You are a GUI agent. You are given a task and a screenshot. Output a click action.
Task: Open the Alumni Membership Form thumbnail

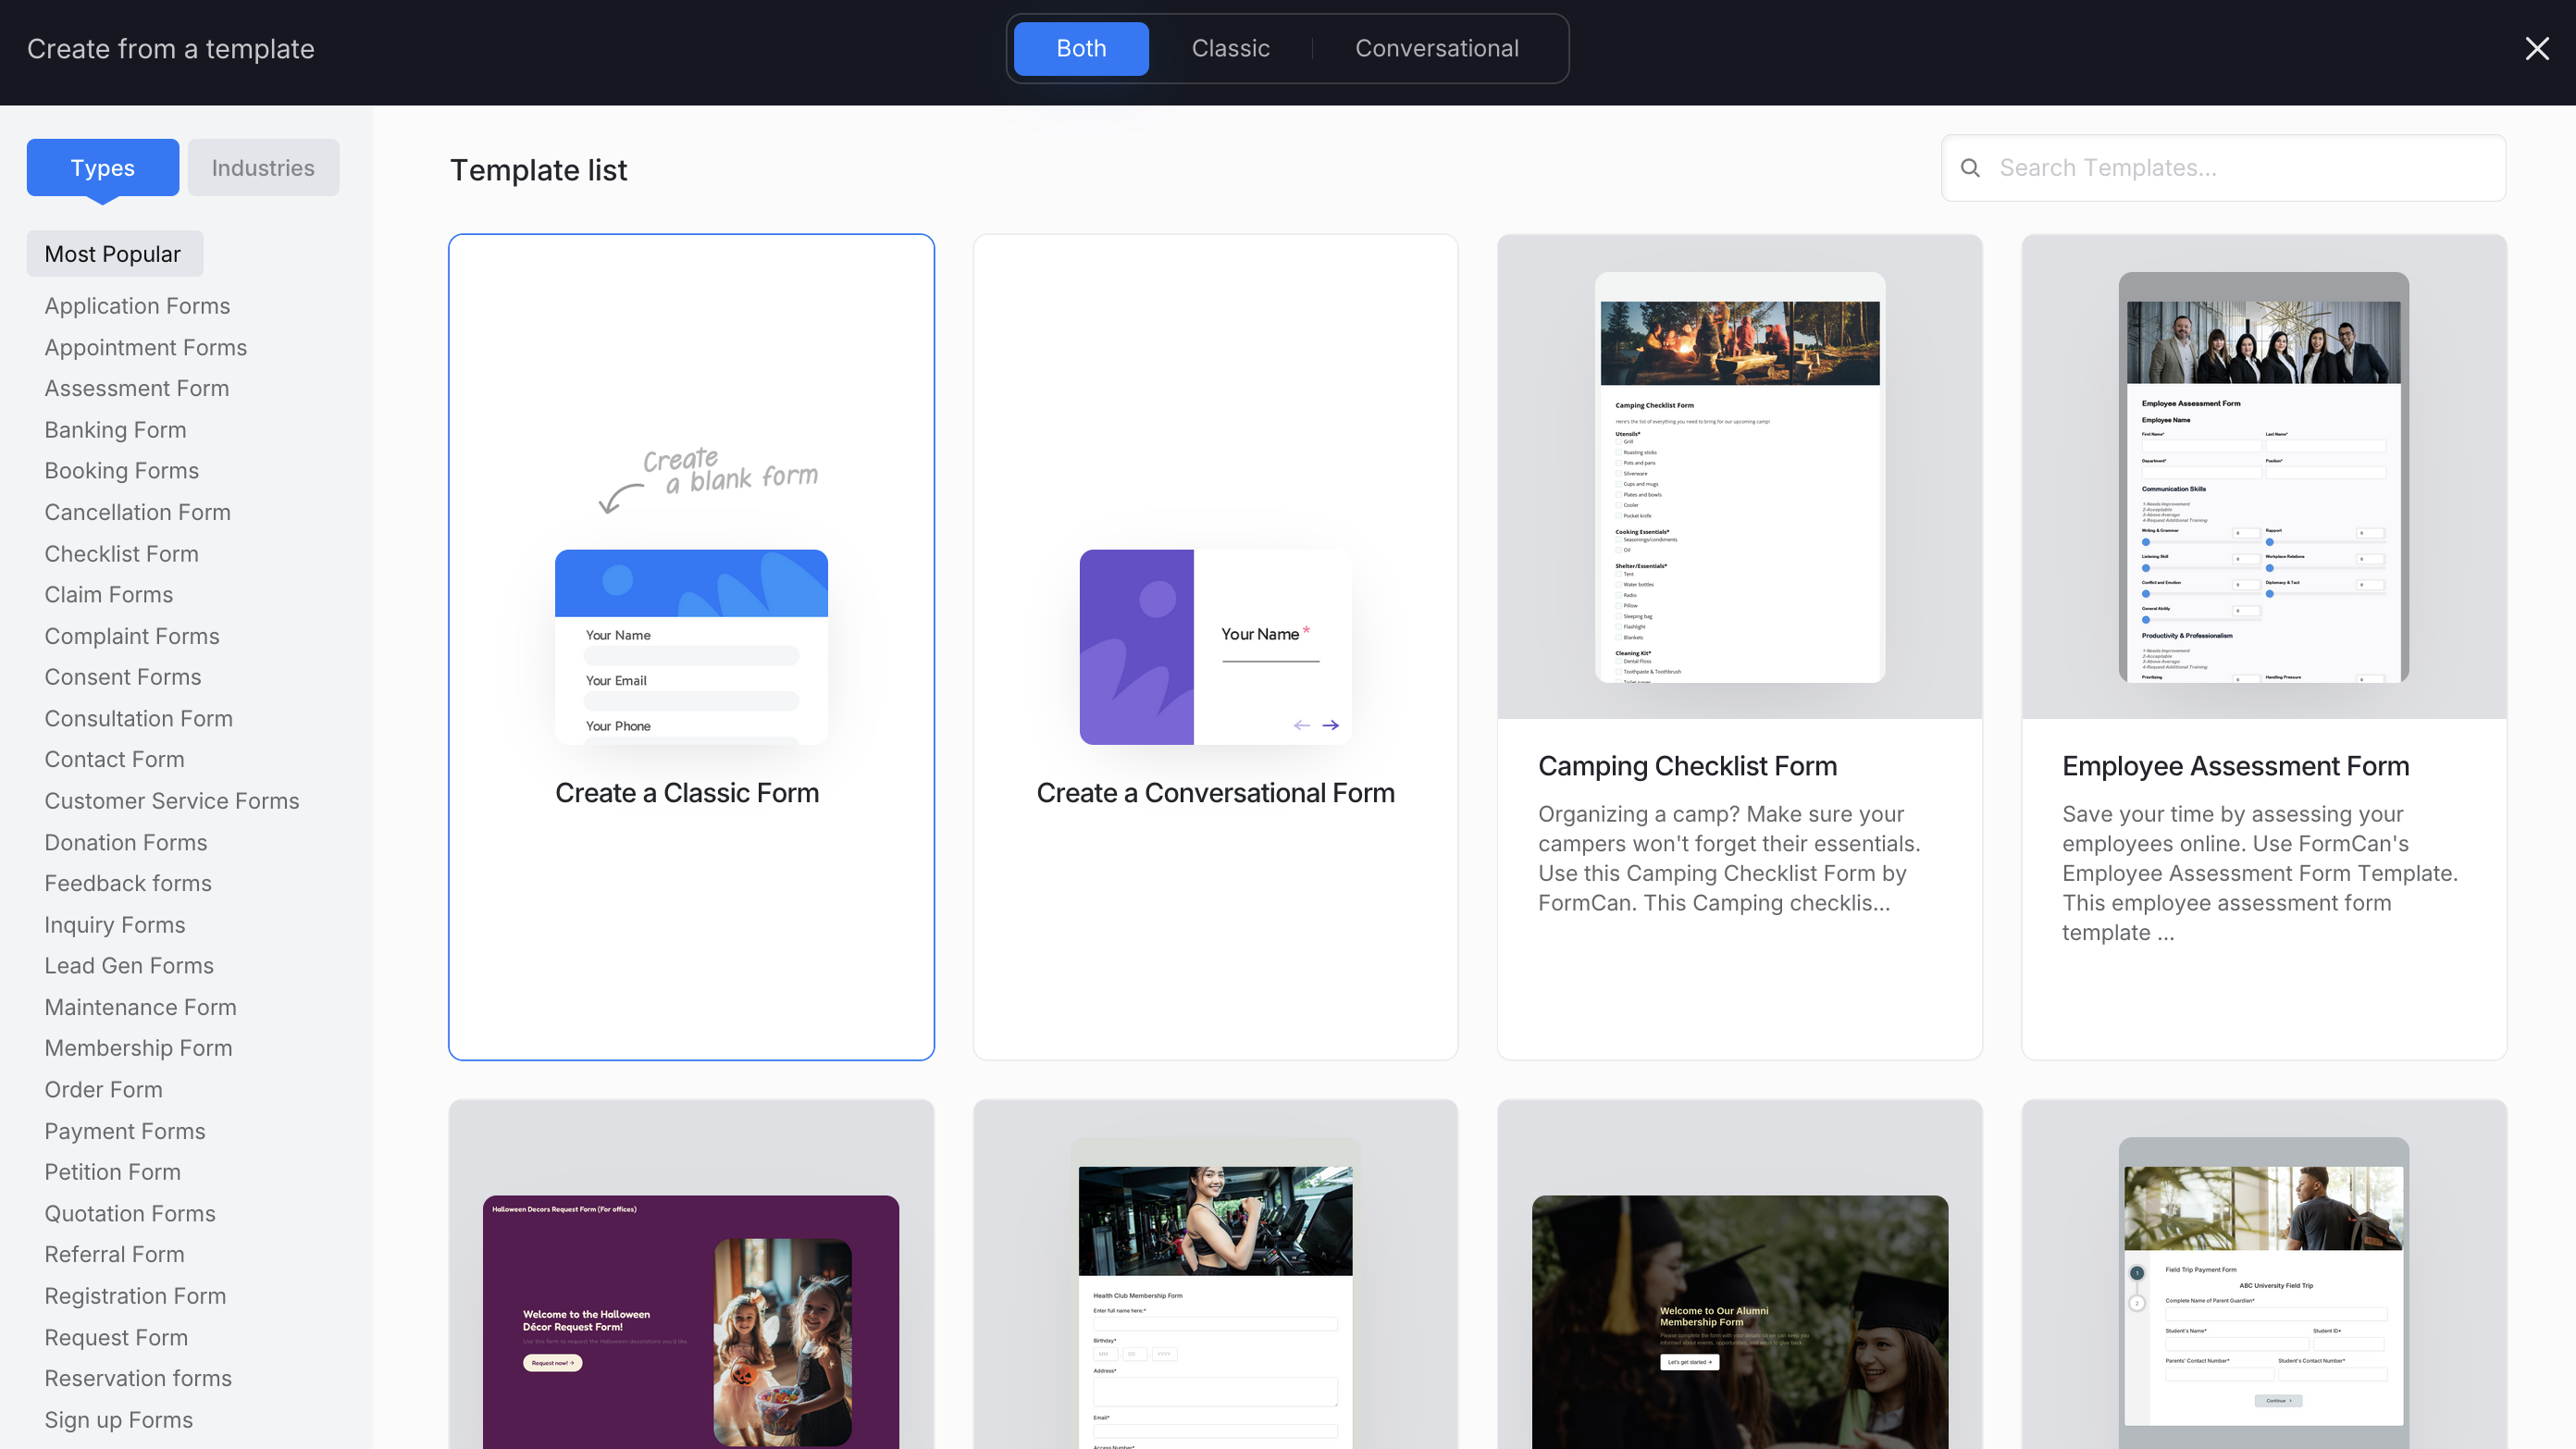click(x=1739, y=1320)
